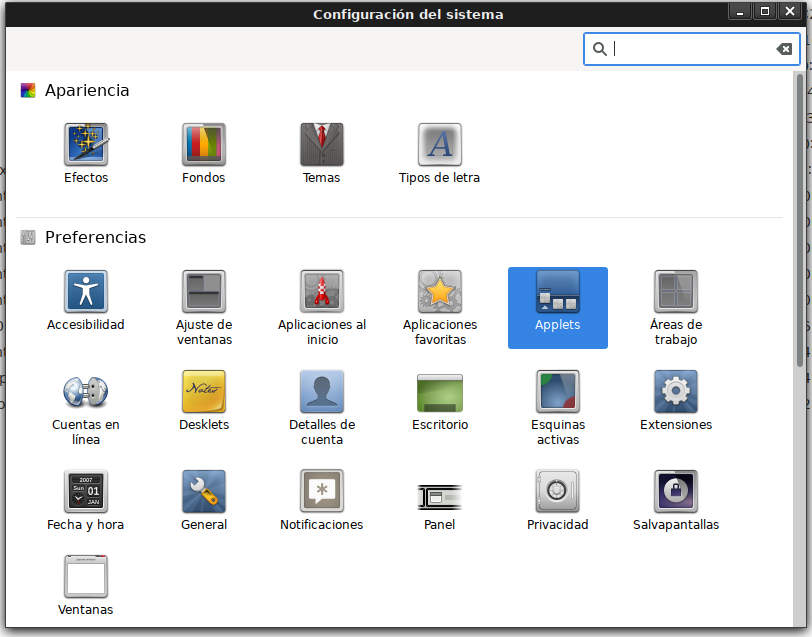Open the General wrench icon
This screenshot has height=637, width=812.
(x=204, y=491)
